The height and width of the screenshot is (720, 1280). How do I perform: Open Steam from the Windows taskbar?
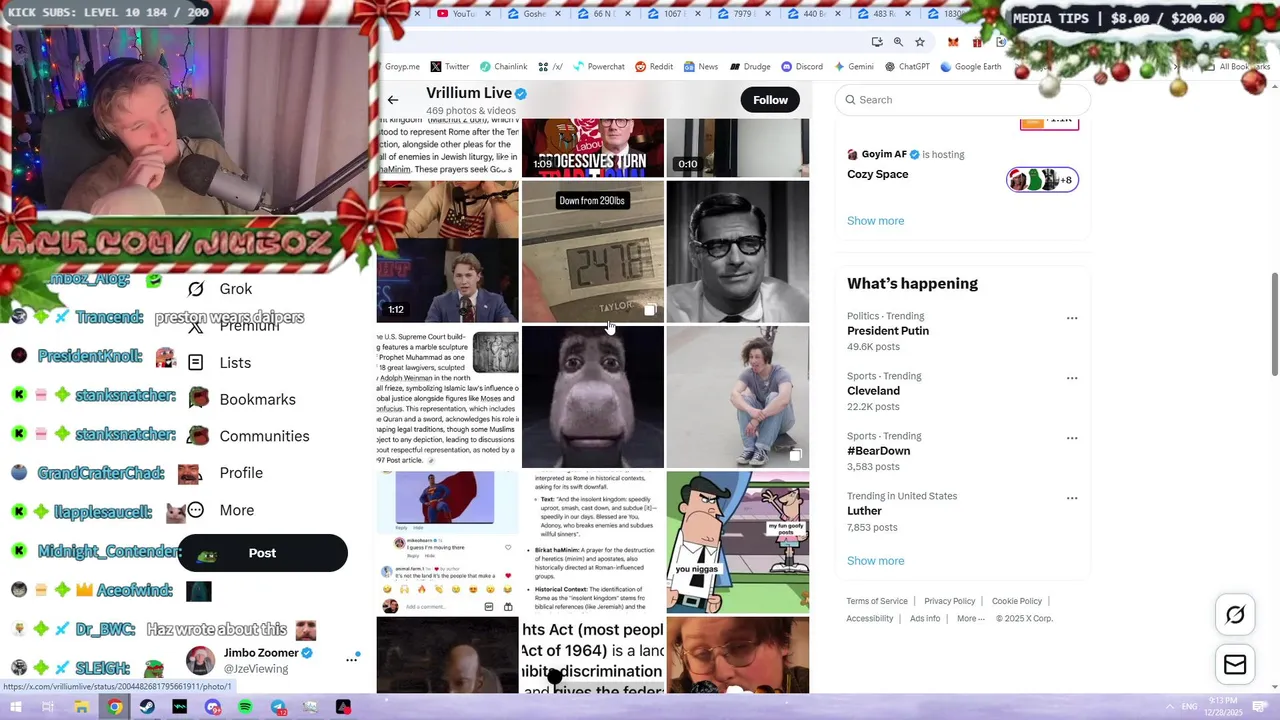point(147,707)
